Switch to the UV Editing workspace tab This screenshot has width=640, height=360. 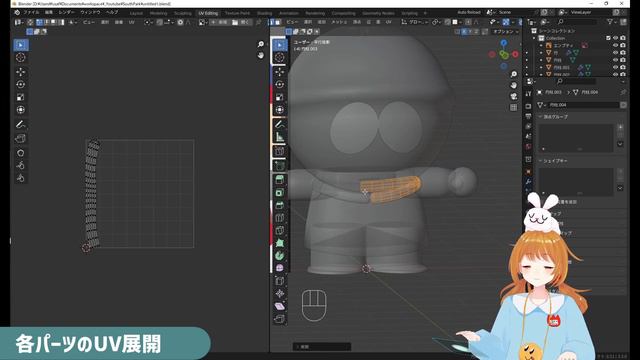pyautogui.click(x=208, y=13)
